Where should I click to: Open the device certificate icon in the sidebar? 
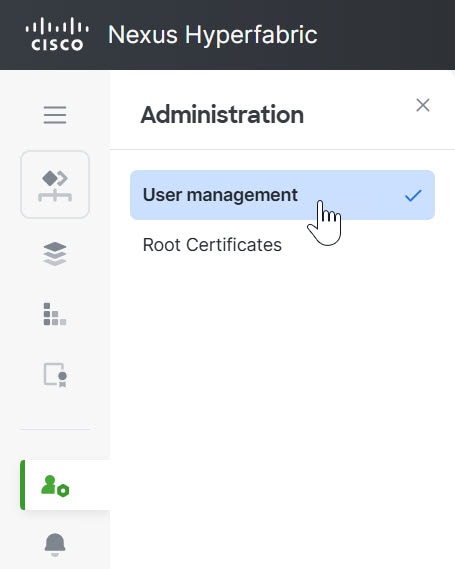click(55, 375)
